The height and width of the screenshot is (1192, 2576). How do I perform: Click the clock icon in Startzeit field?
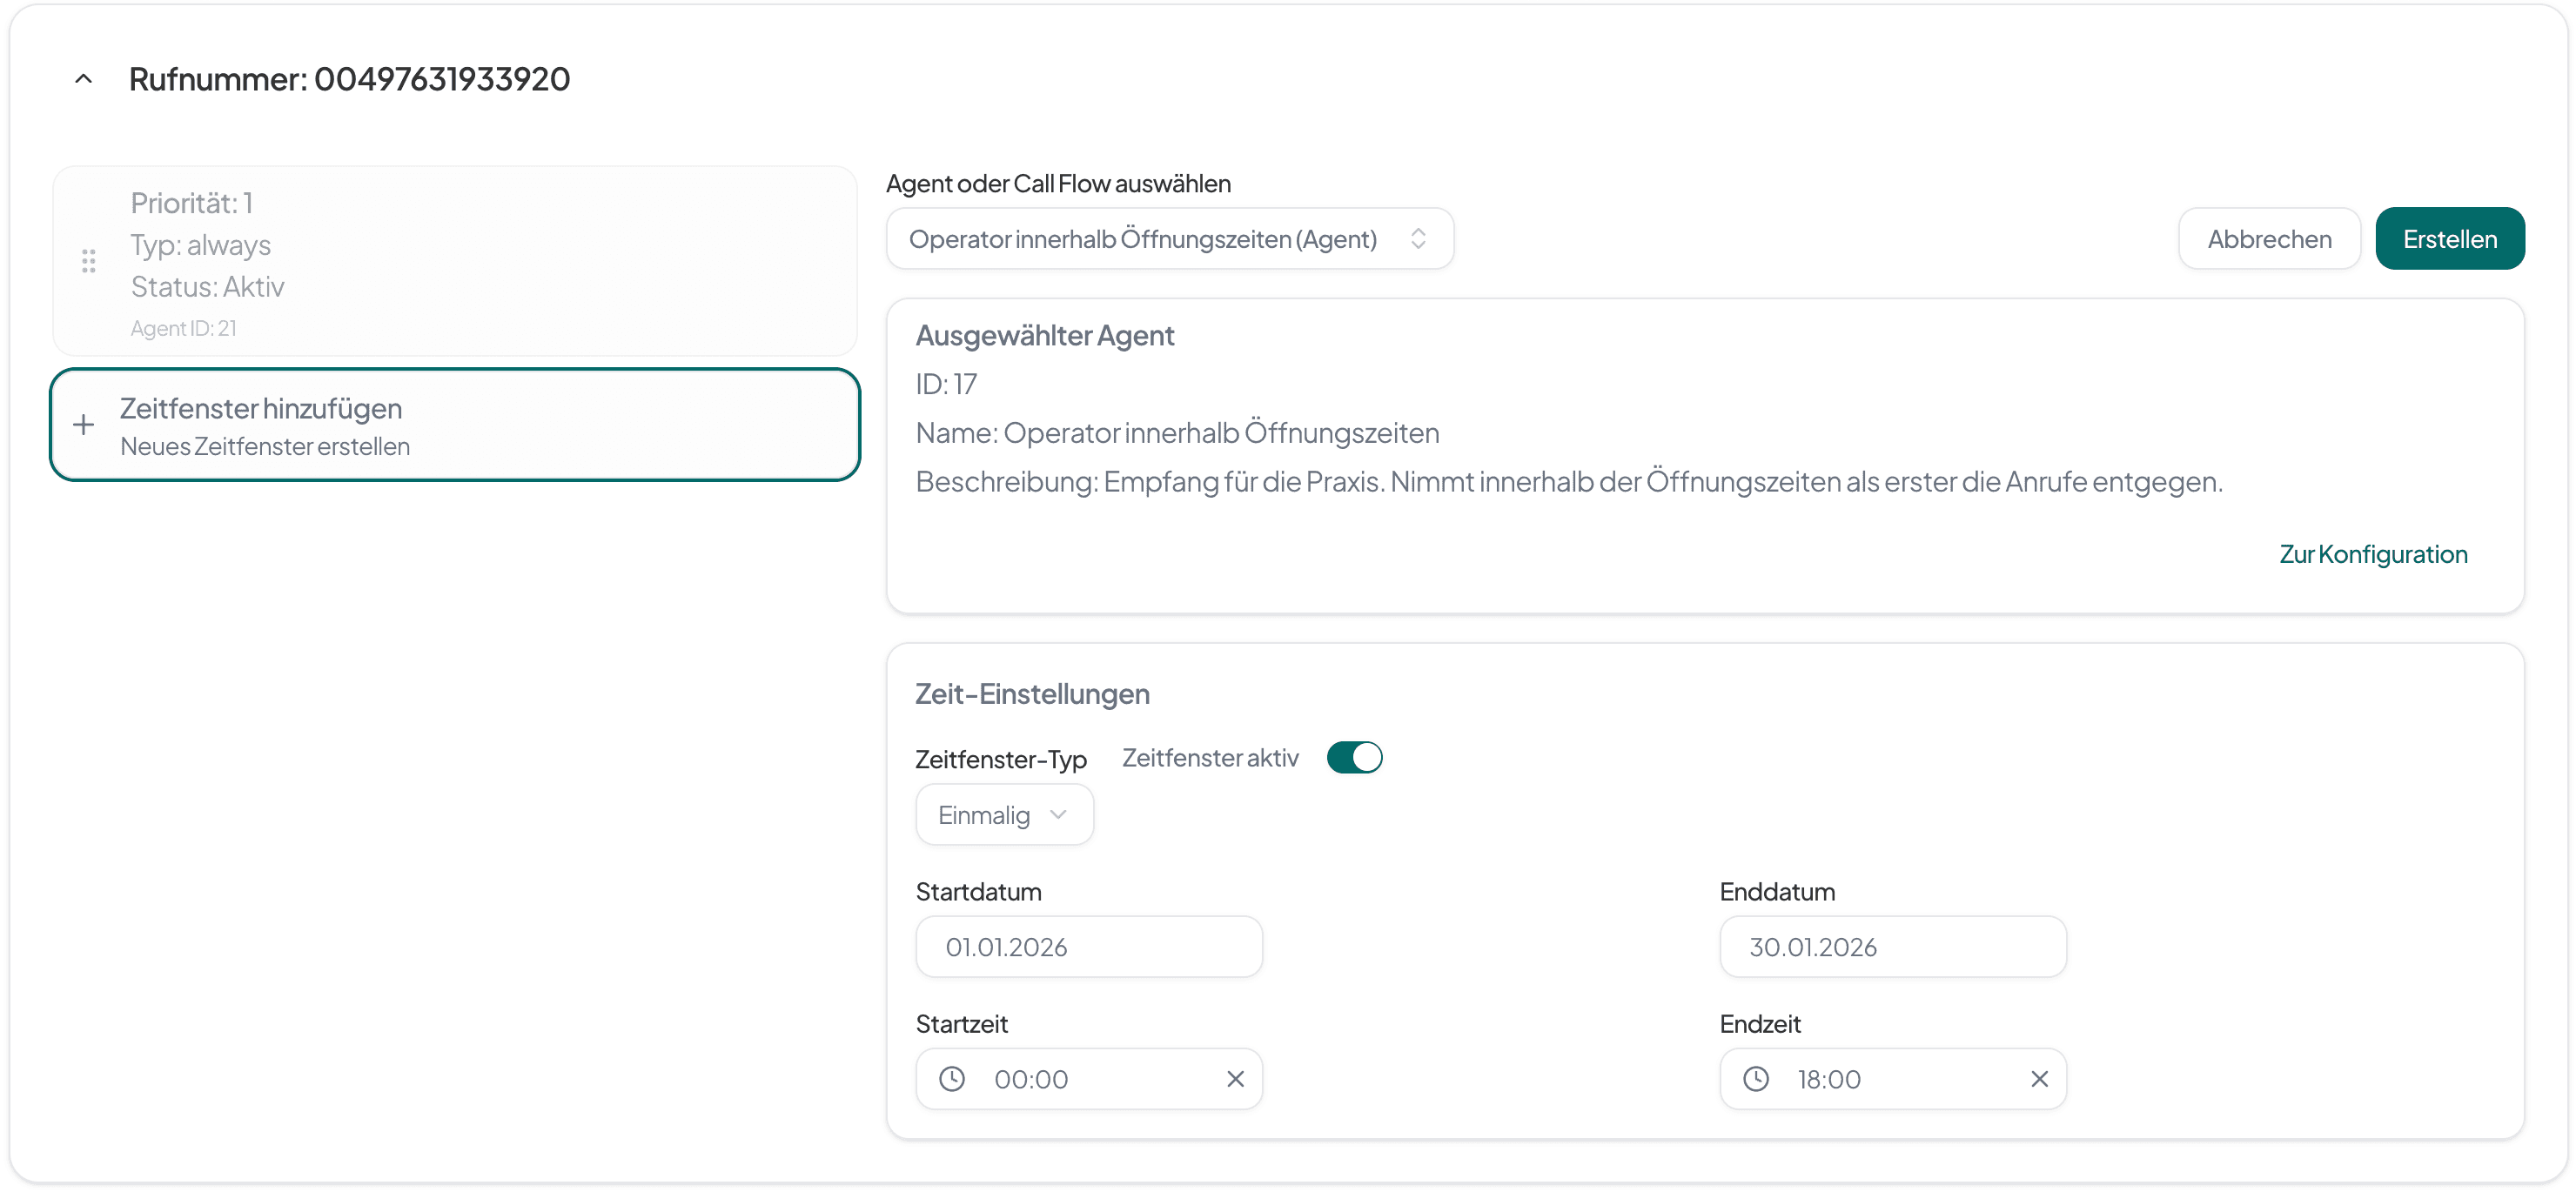pos(952,1079)
